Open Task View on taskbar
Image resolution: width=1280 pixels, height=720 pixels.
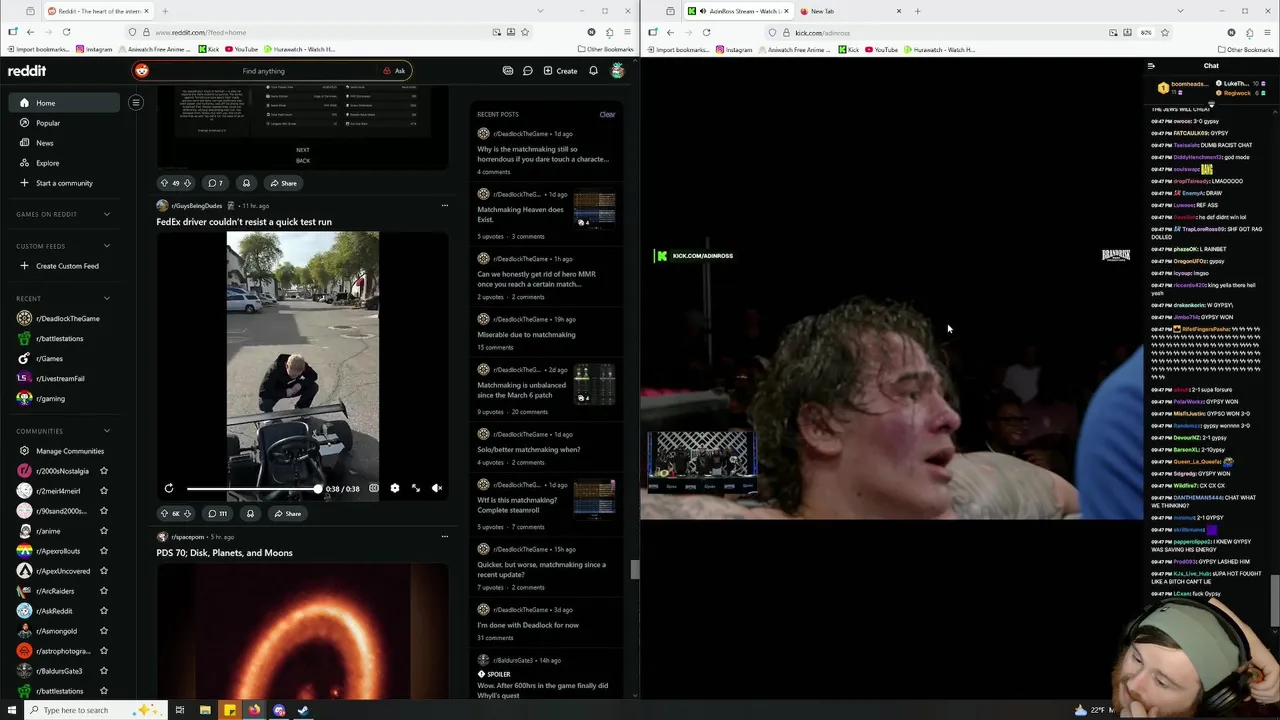180,710
